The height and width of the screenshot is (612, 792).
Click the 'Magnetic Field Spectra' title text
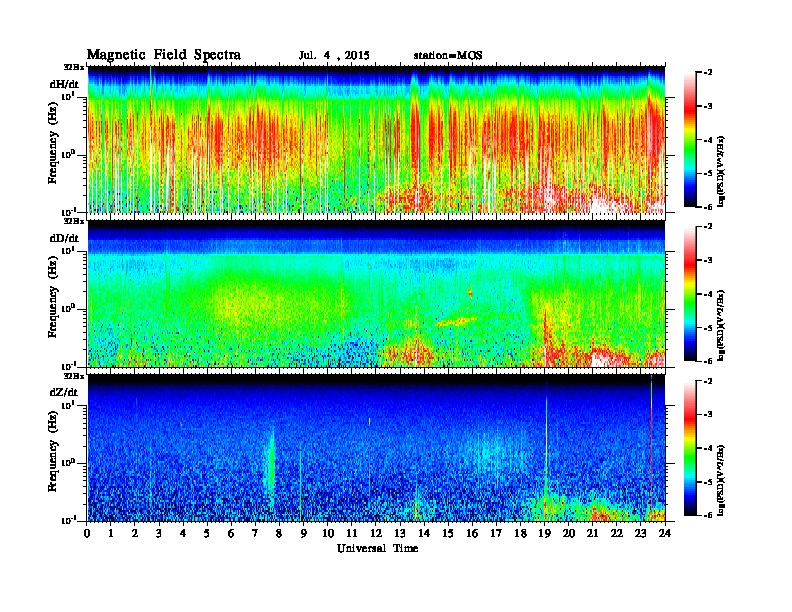pos(164,55)
